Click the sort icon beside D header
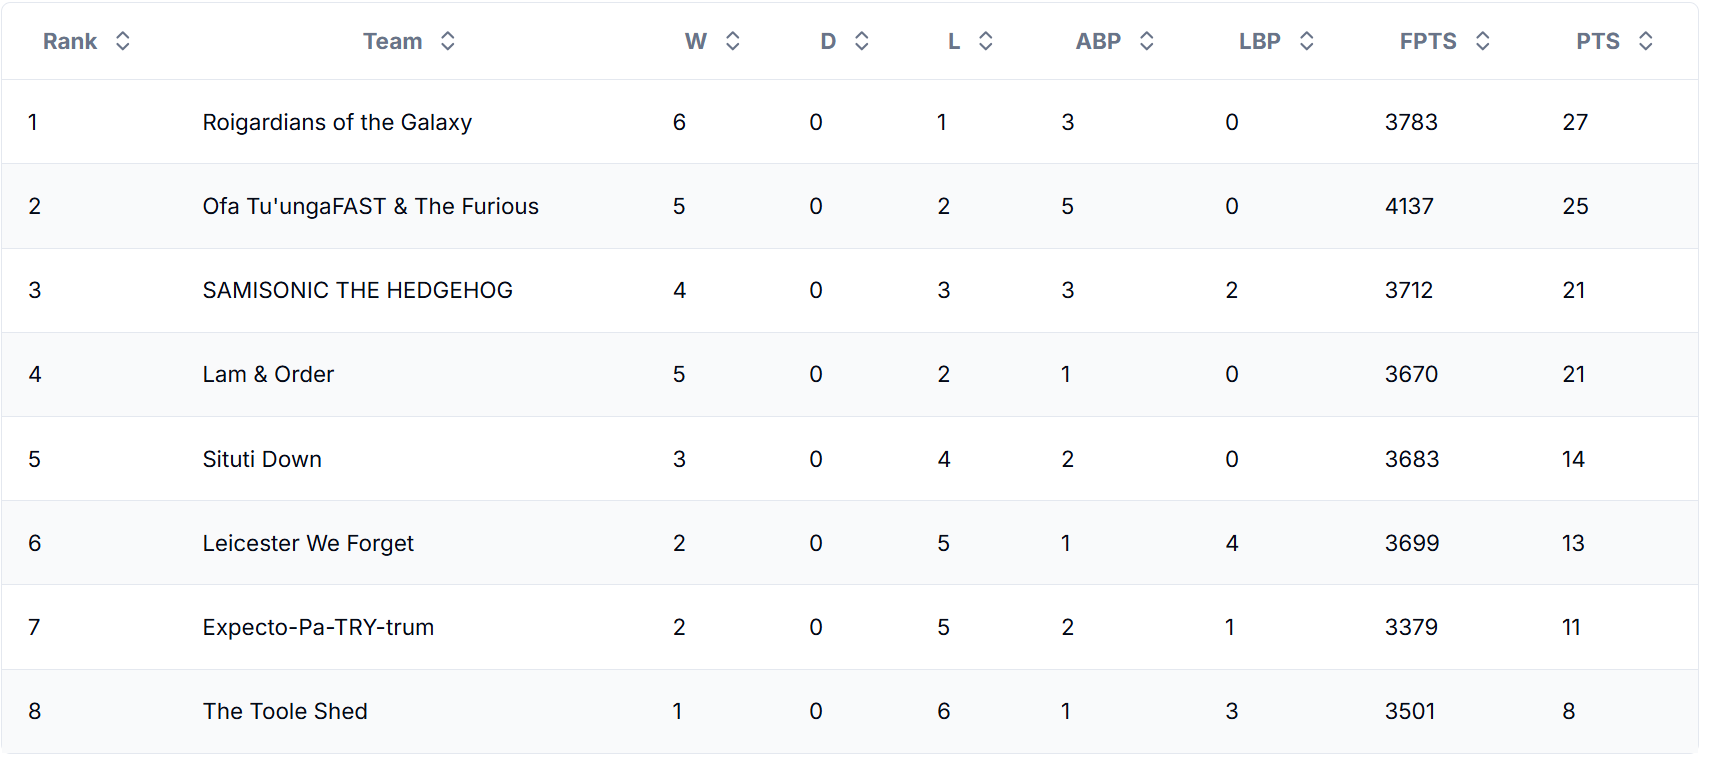Screen dimensions: 1711x774 (862, 41)
